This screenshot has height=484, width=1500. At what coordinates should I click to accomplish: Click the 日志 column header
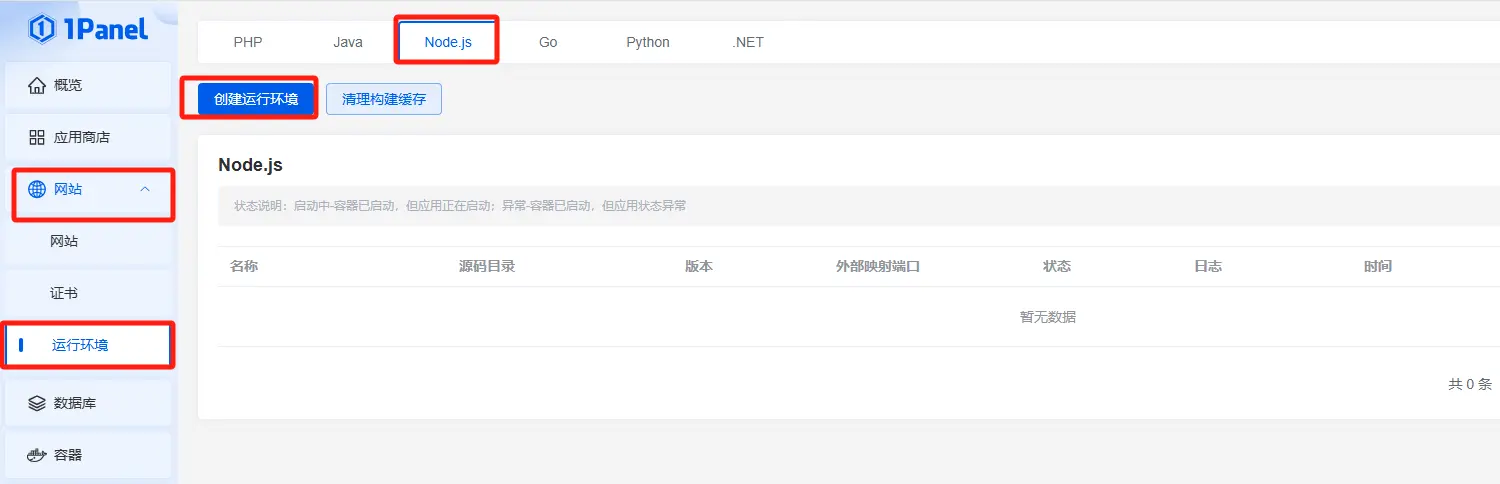[1208, 266]
